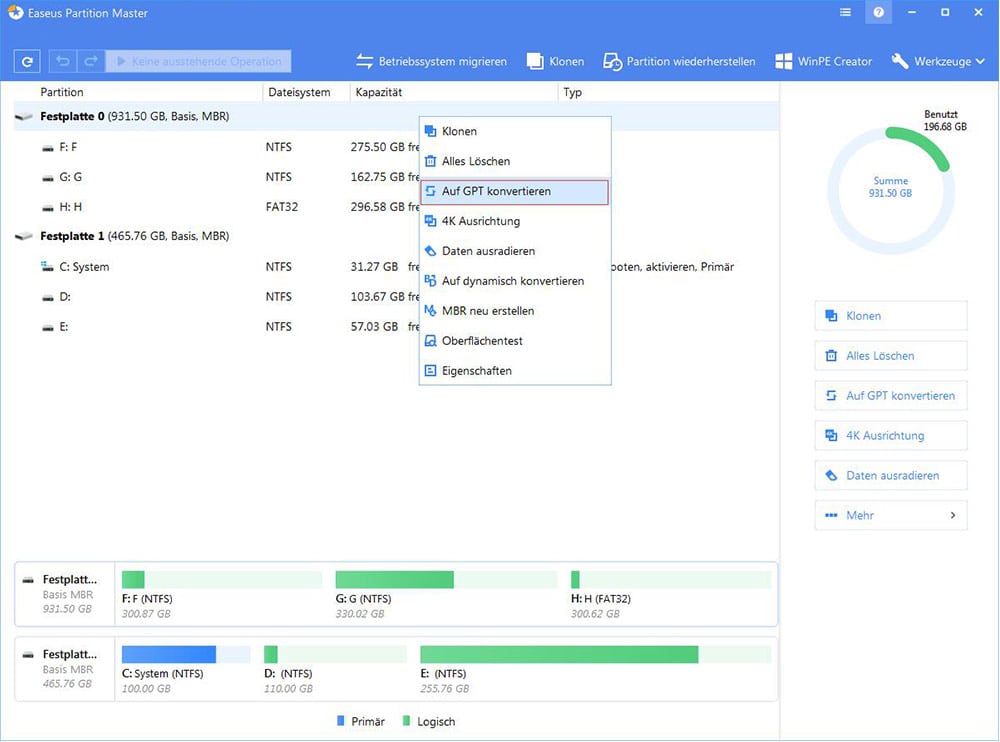
Task: Choose Oberflächentest in context menu
Action: point(515,341)
